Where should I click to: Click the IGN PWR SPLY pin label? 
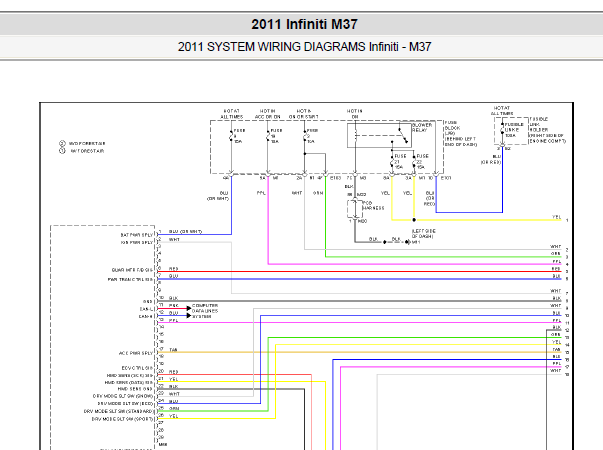pos(137,242)
